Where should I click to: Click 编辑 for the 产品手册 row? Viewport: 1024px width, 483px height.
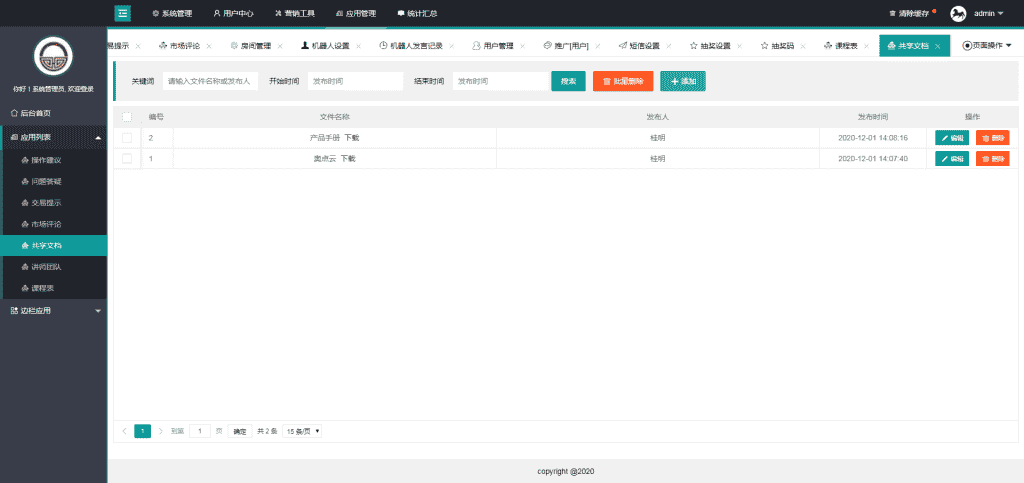tap(951, 138)
